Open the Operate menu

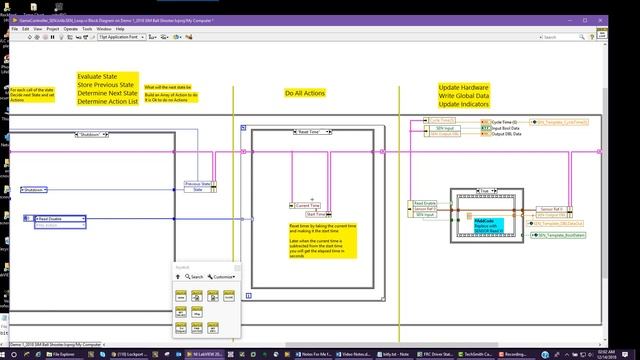pos(71,29)
